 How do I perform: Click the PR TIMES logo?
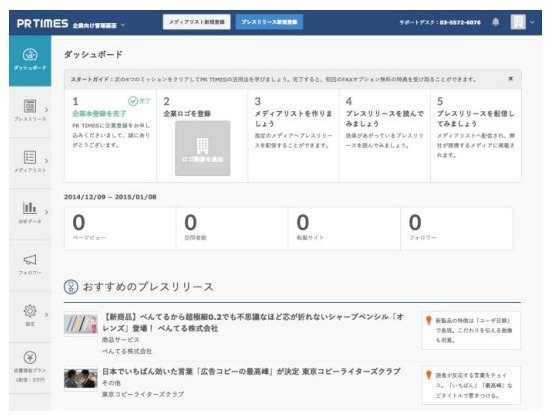[x=42, y=24]
